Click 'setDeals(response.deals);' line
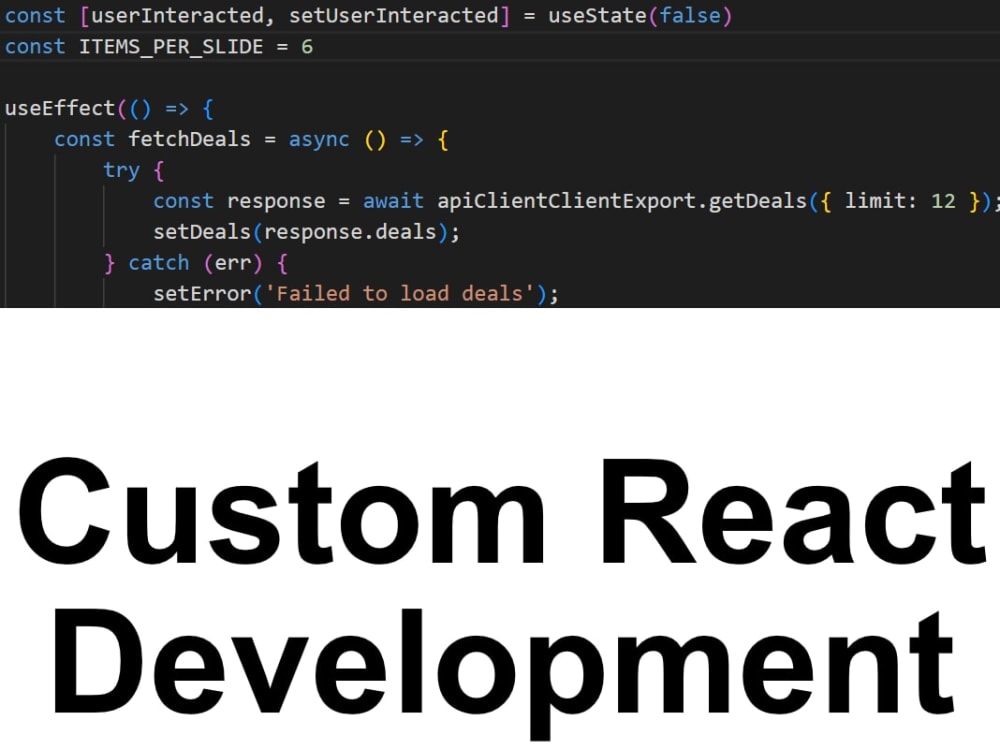Screen dimensions: 1000x750 [x=306, y=232]
